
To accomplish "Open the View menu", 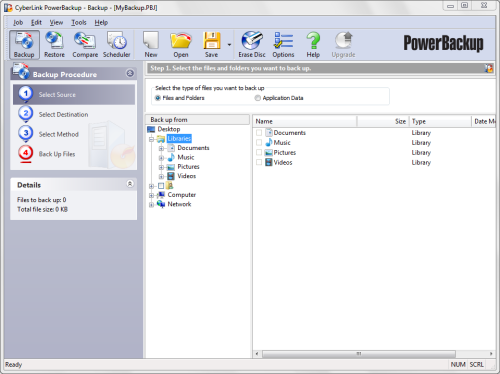I will [56, 22].
